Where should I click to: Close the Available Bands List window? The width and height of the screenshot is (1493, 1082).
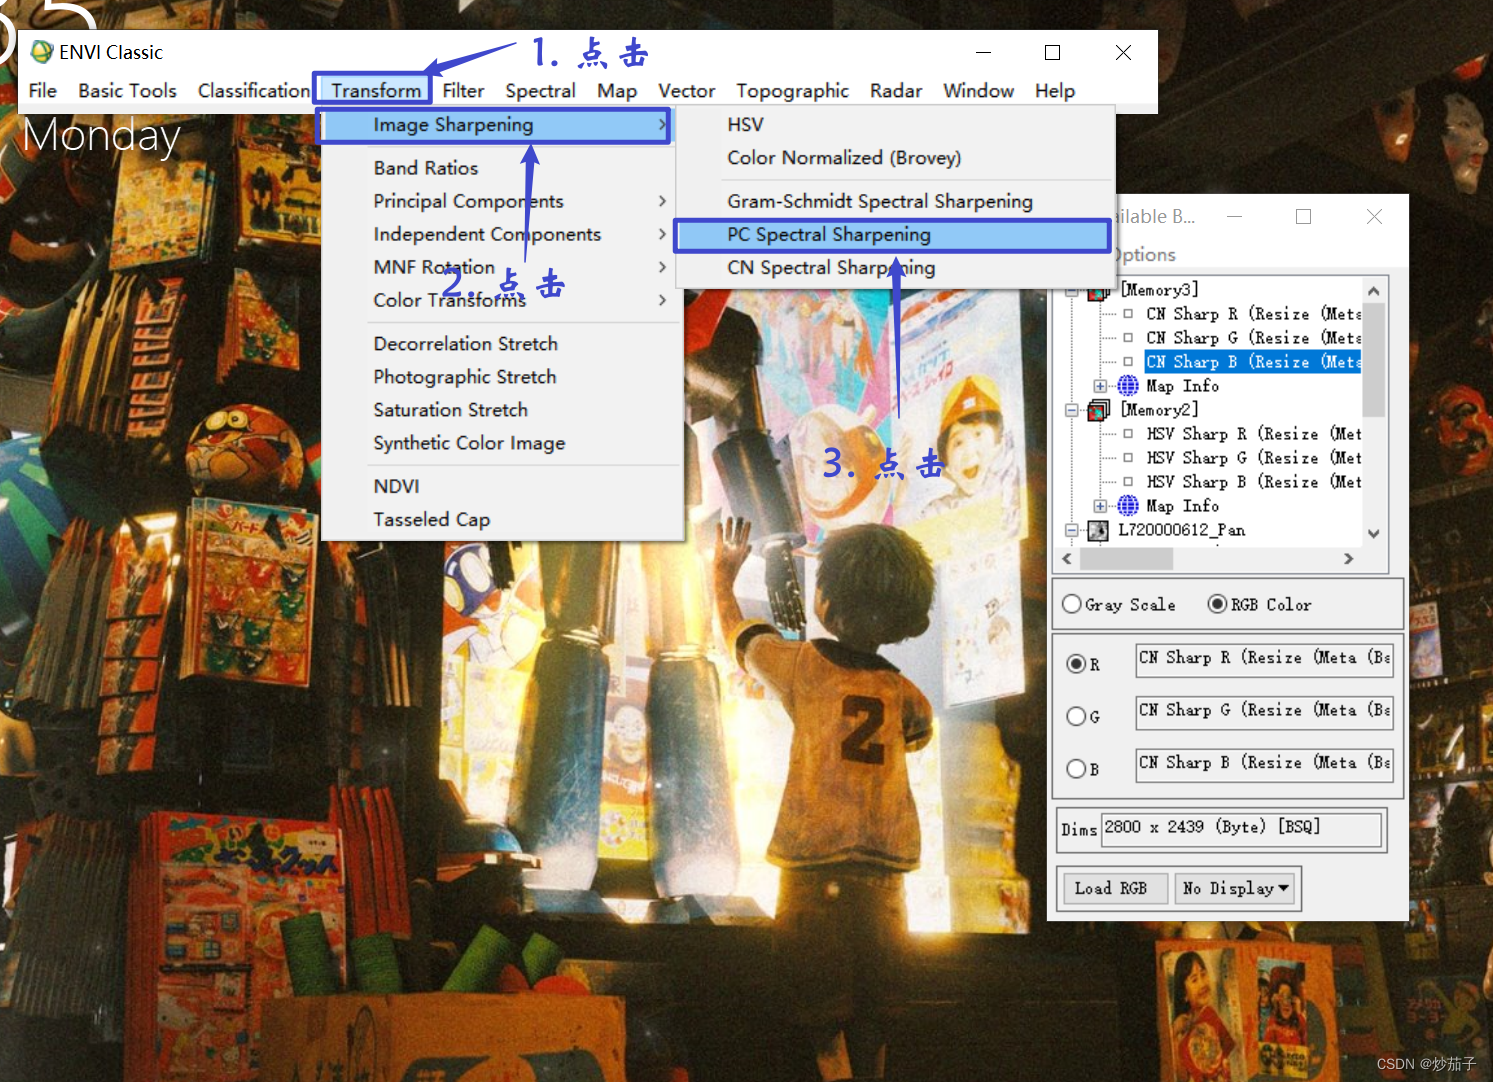tap(1374, 216)
